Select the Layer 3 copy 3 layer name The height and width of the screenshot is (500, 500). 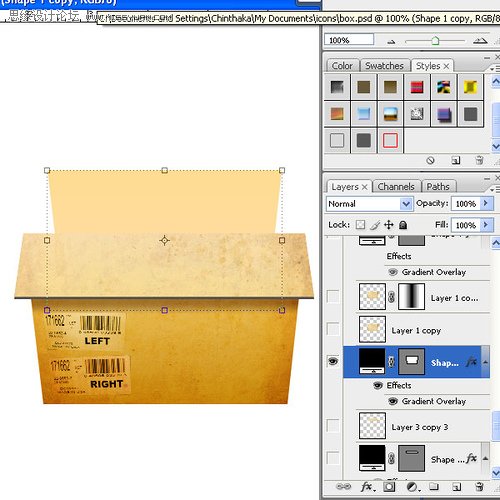[420, 427]
